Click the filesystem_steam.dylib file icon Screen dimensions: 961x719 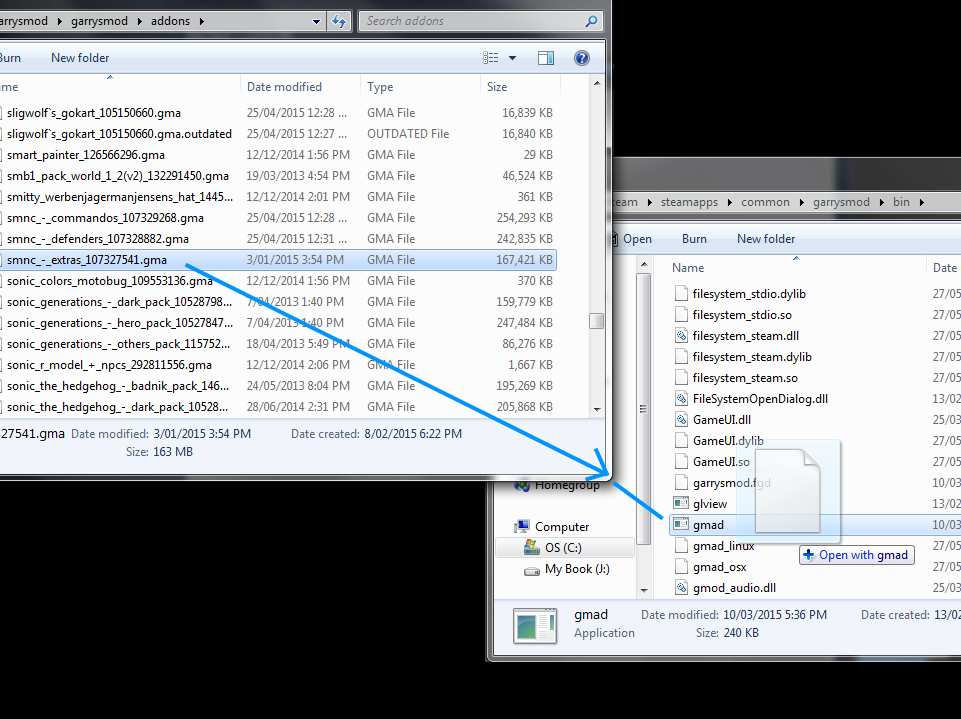(681, 357)
